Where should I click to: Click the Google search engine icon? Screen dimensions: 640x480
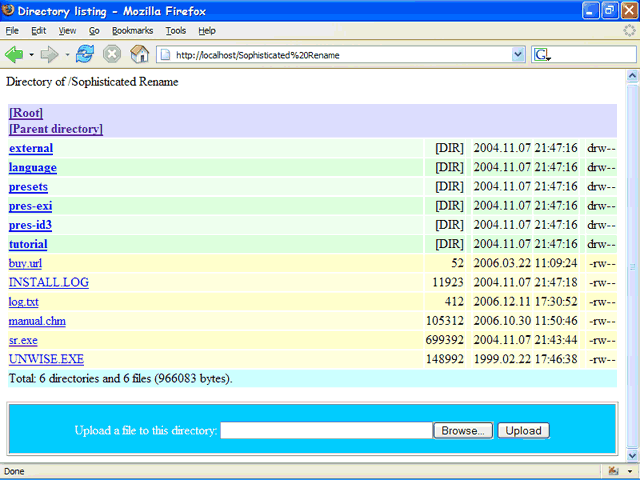541,54
